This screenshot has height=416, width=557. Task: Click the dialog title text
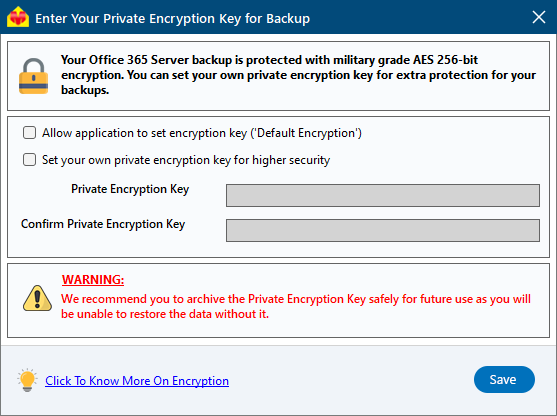click(172, 18)
